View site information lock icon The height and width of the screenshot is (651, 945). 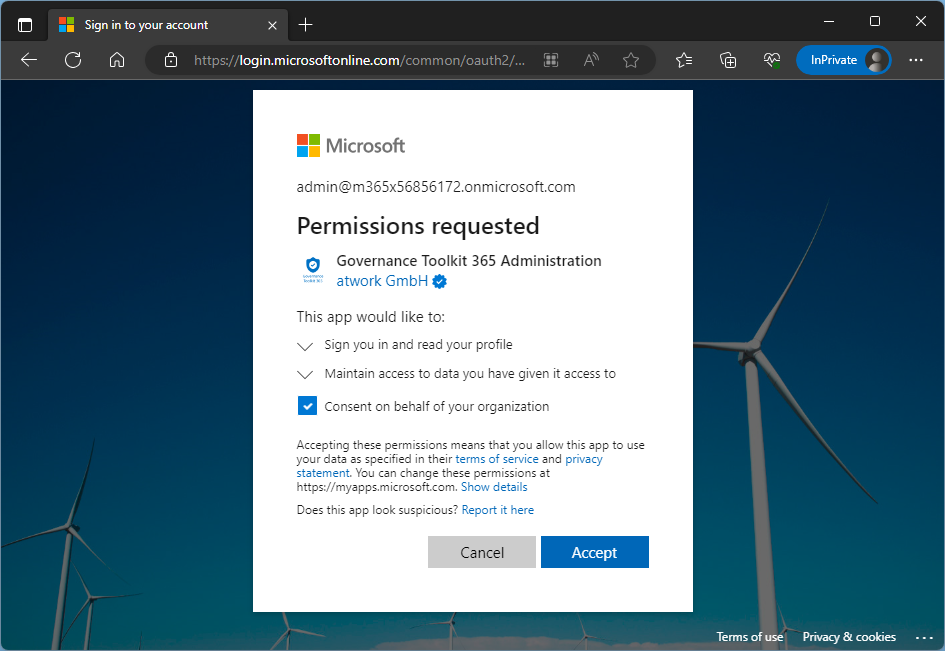coord(171,60)
